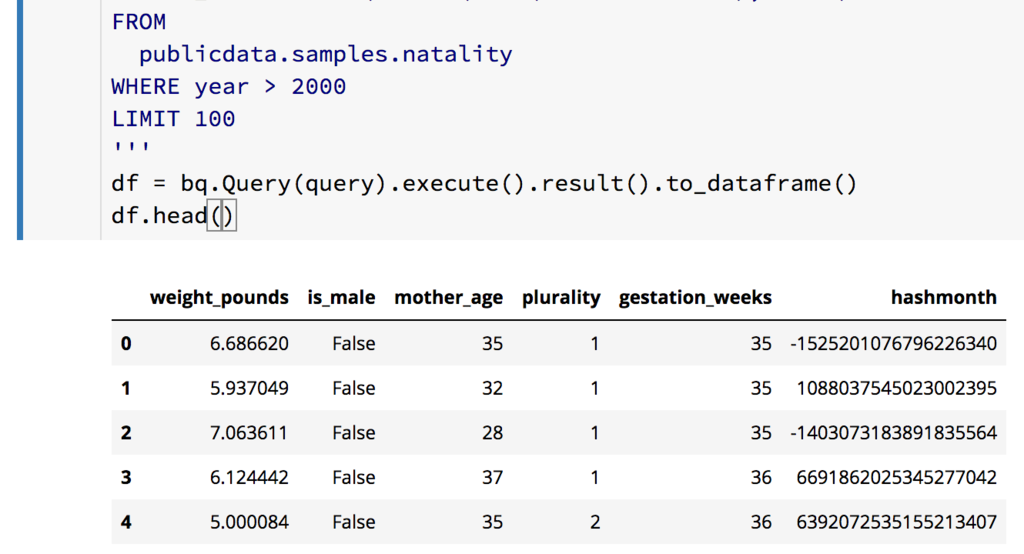Click the WHERE year > 2000 line
The image size is (1024, 554).
point(228,87)
